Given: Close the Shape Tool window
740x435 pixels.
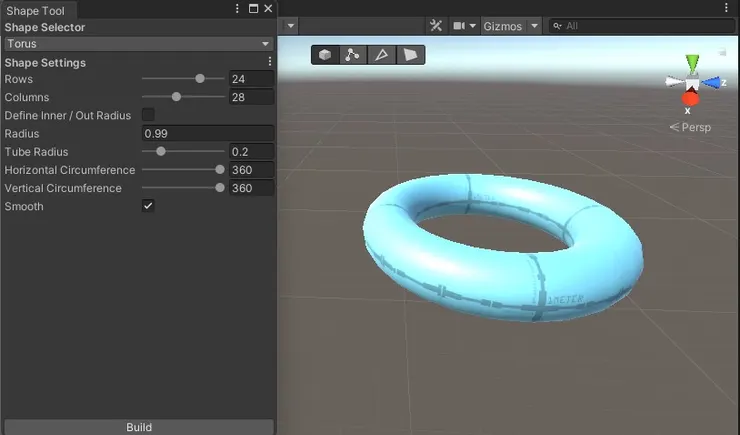Looking at the screenshot, I should pyautogui.click(x=268, y=8).
